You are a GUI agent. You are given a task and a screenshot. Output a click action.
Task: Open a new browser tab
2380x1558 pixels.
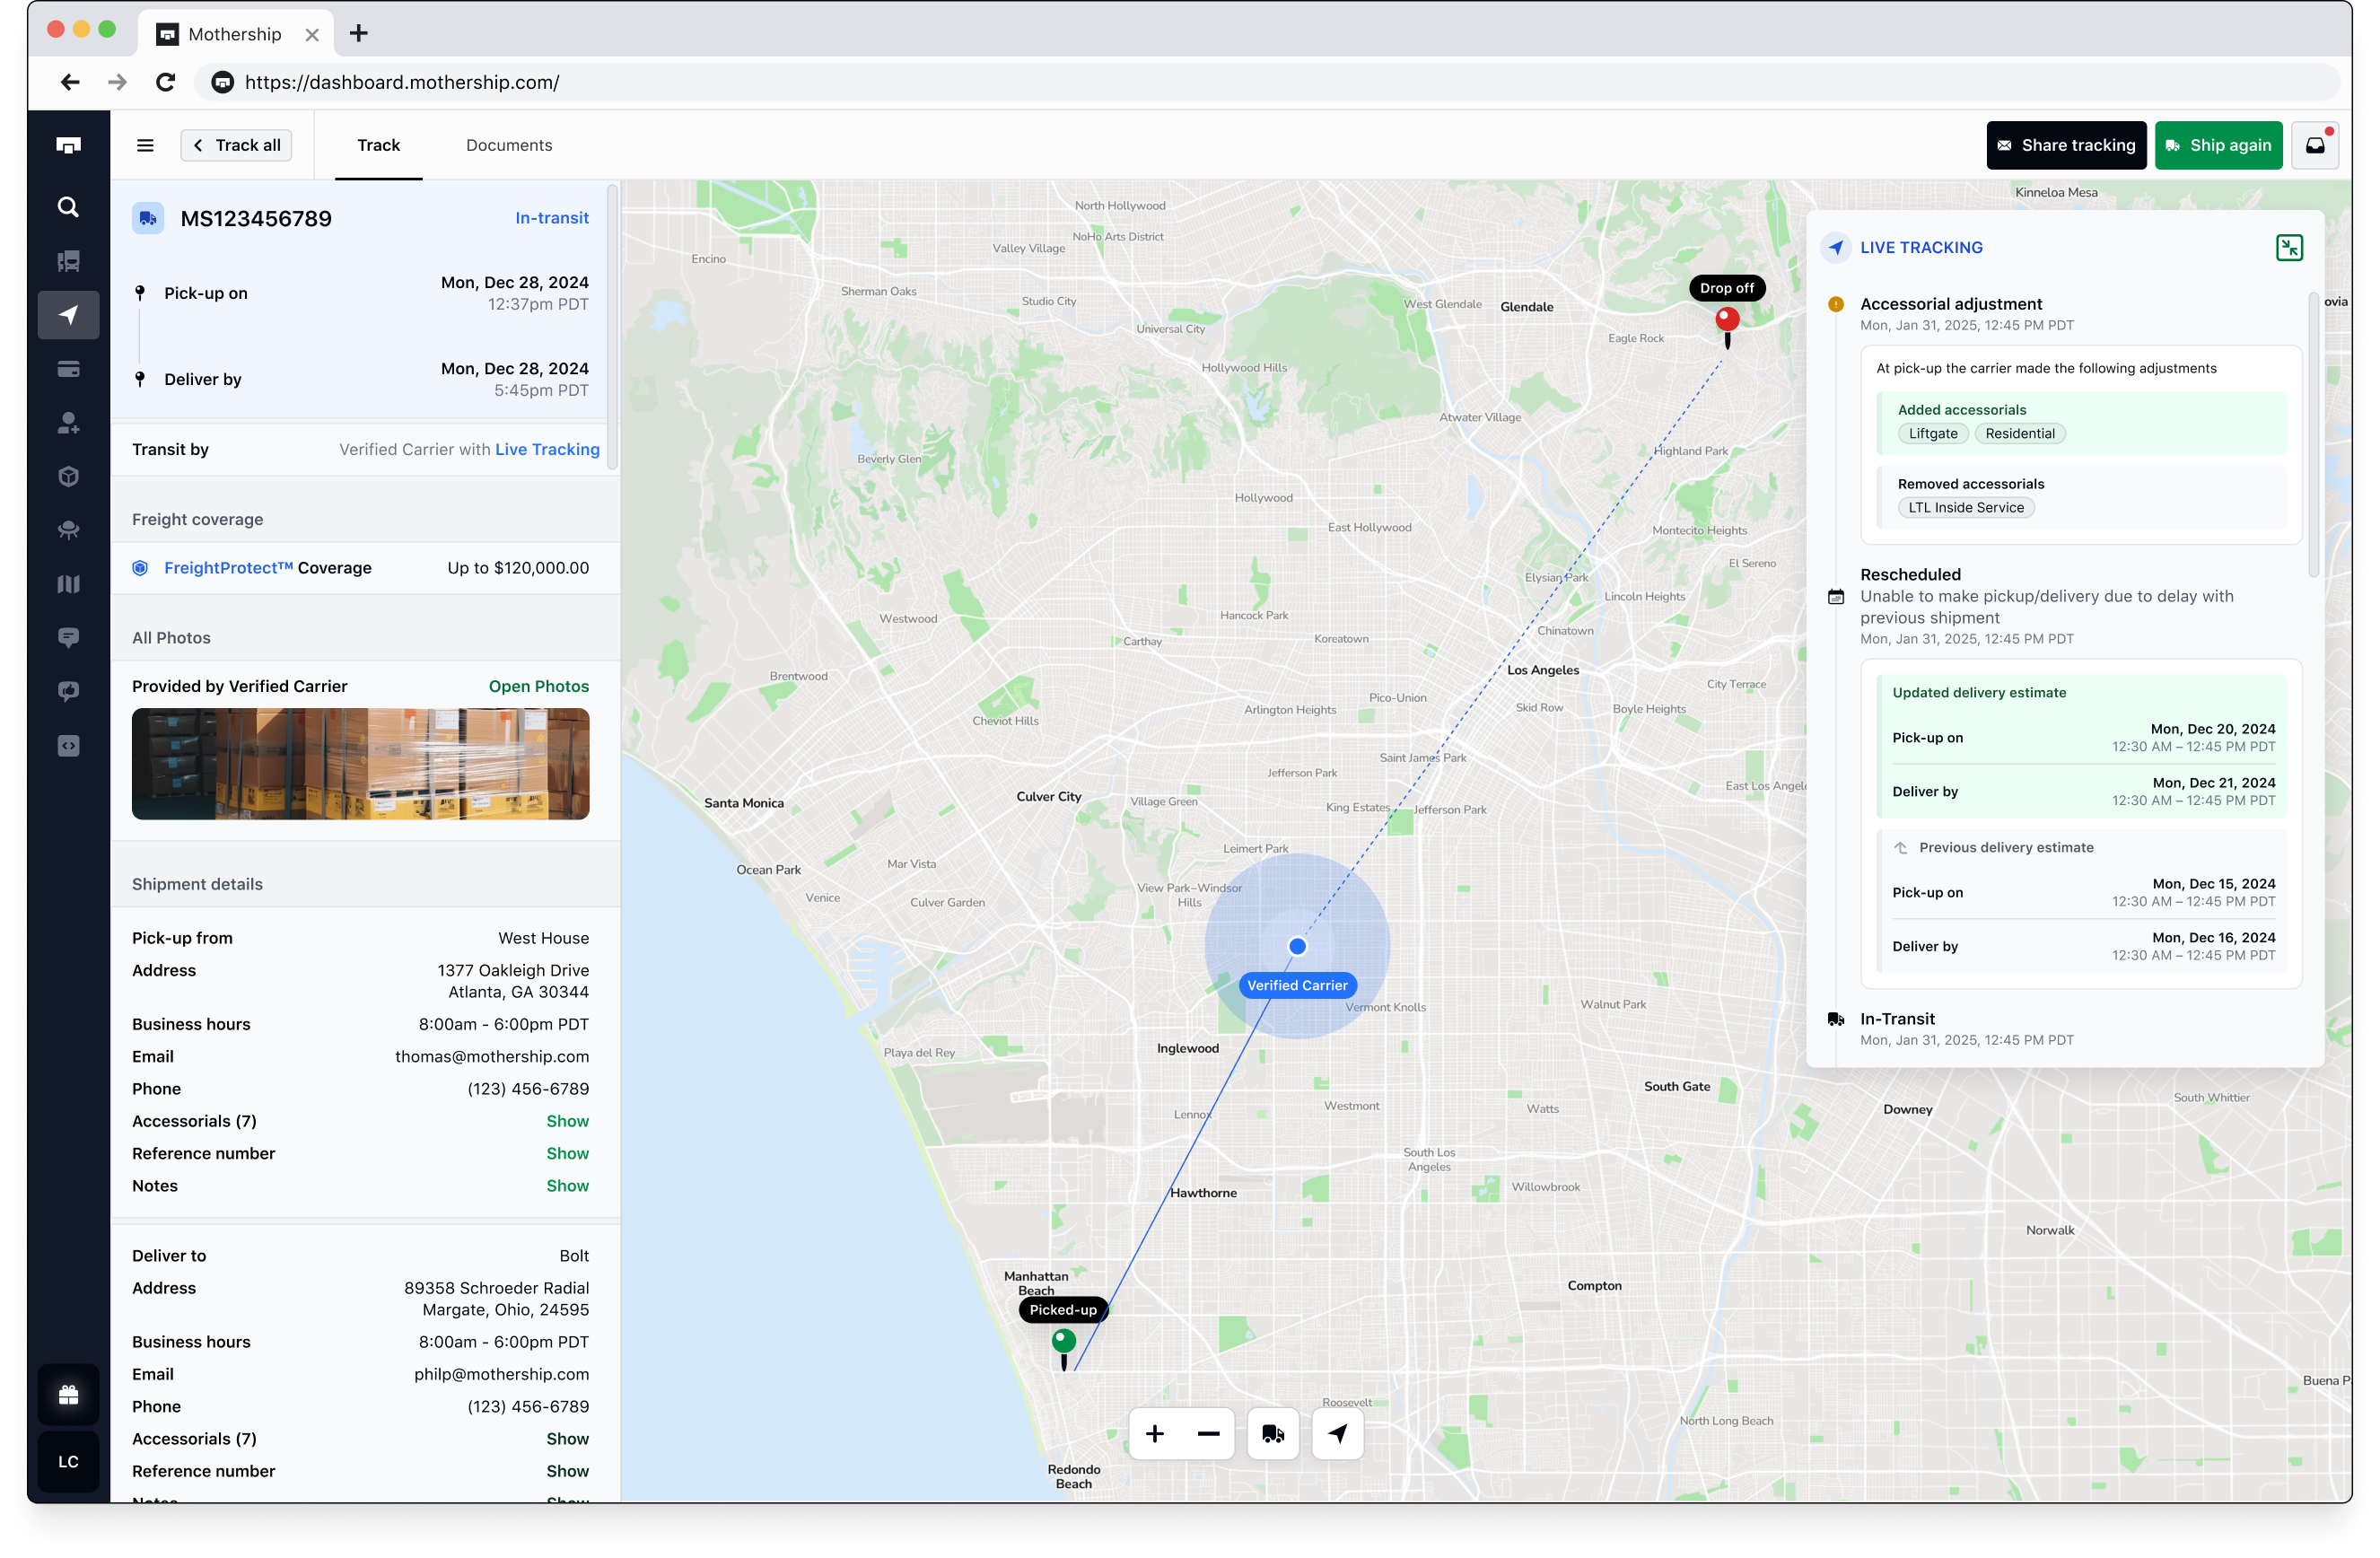pos(358,33)
